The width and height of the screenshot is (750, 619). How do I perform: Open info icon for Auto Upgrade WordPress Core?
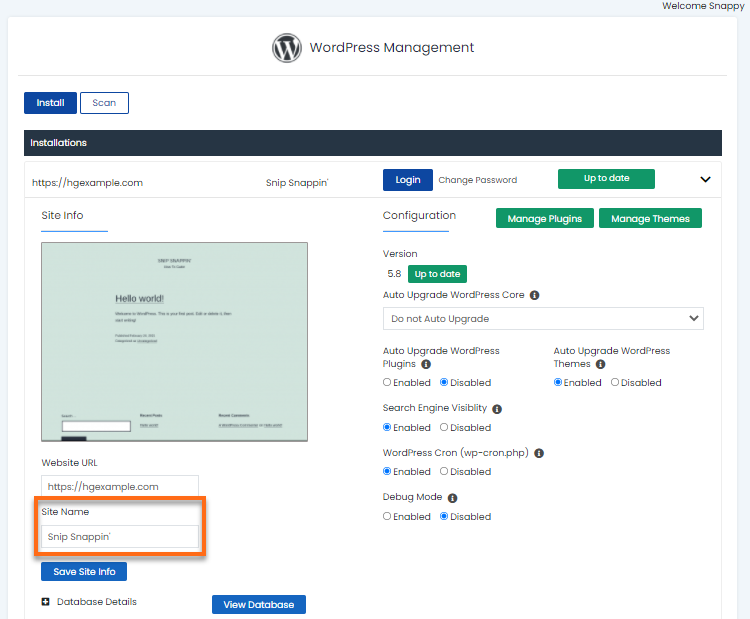[534, 295]
